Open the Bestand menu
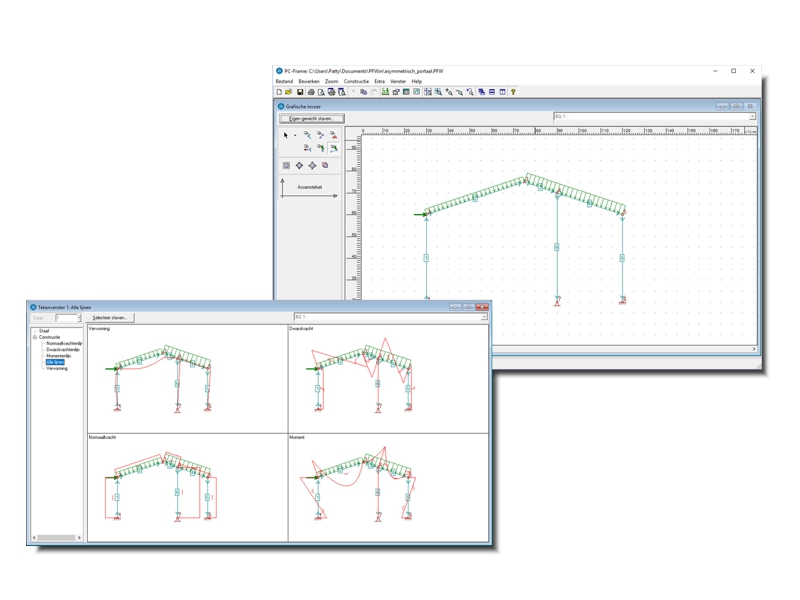 [x=284, y=82]
